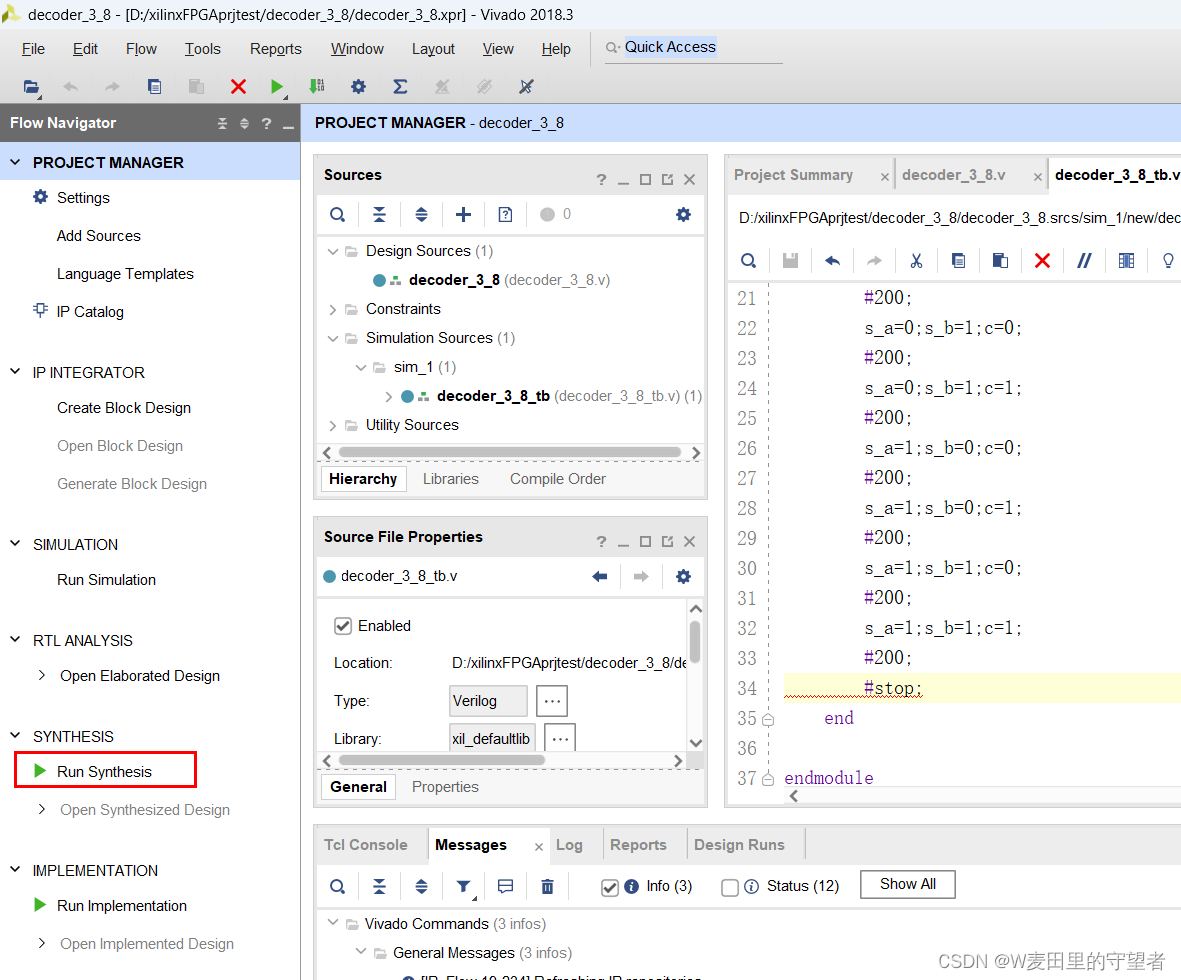
Task: Click Source File Properties horizontal scrollbar
Action: 441,761
